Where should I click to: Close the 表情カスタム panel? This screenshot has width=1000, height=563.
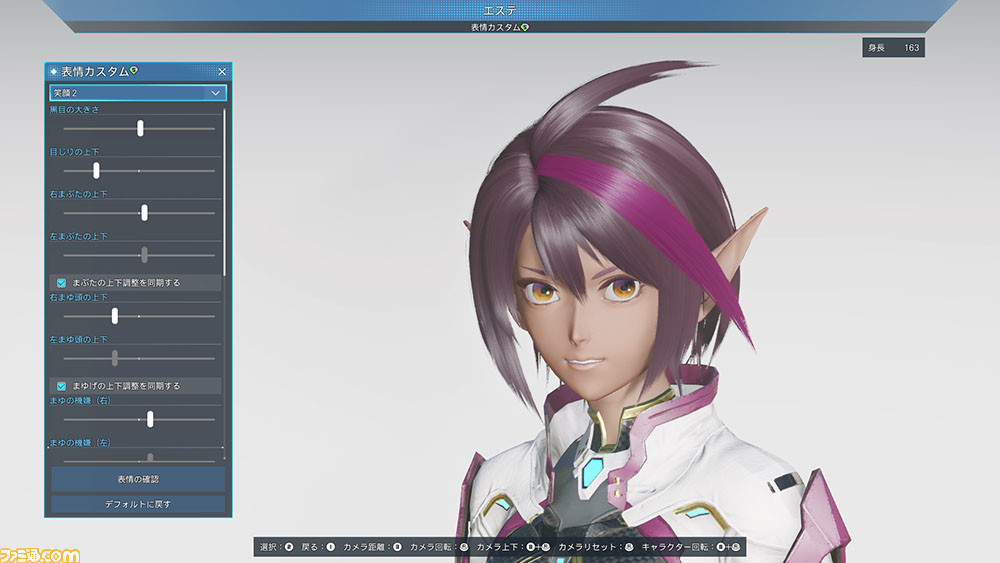[x=222, y=71]
